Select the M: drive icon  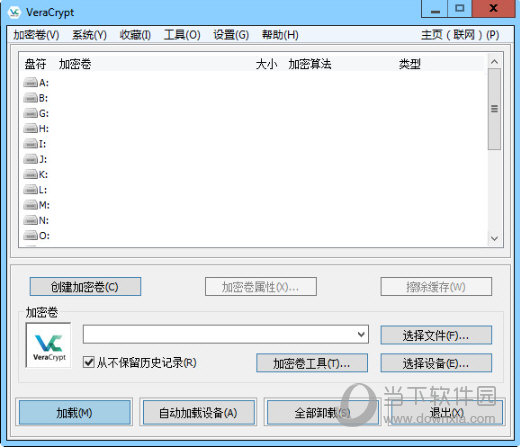[x=30, y=205]
